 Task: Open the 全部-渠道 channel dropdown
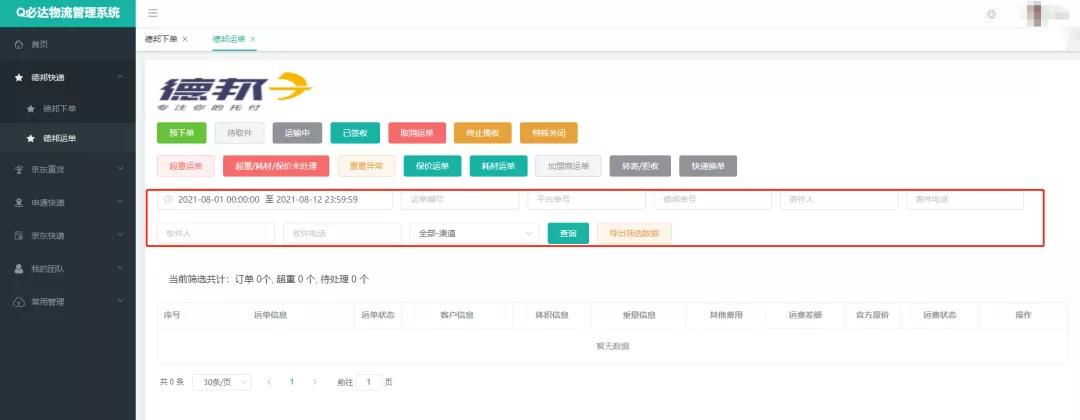474,233
